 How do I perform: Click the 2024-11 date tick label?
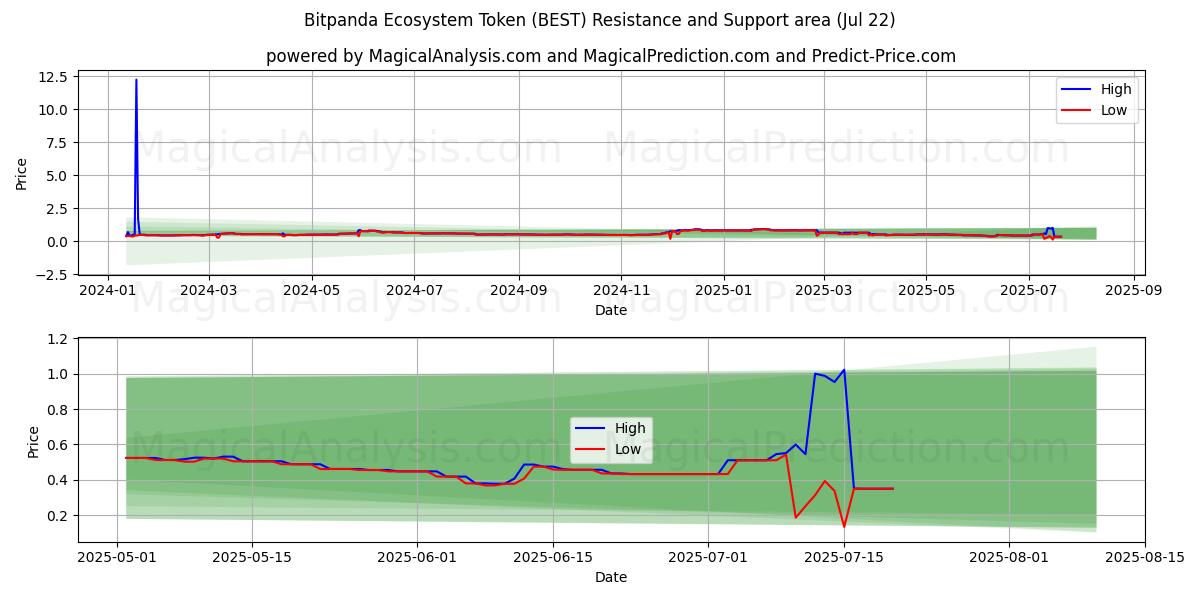pos(620,291)
